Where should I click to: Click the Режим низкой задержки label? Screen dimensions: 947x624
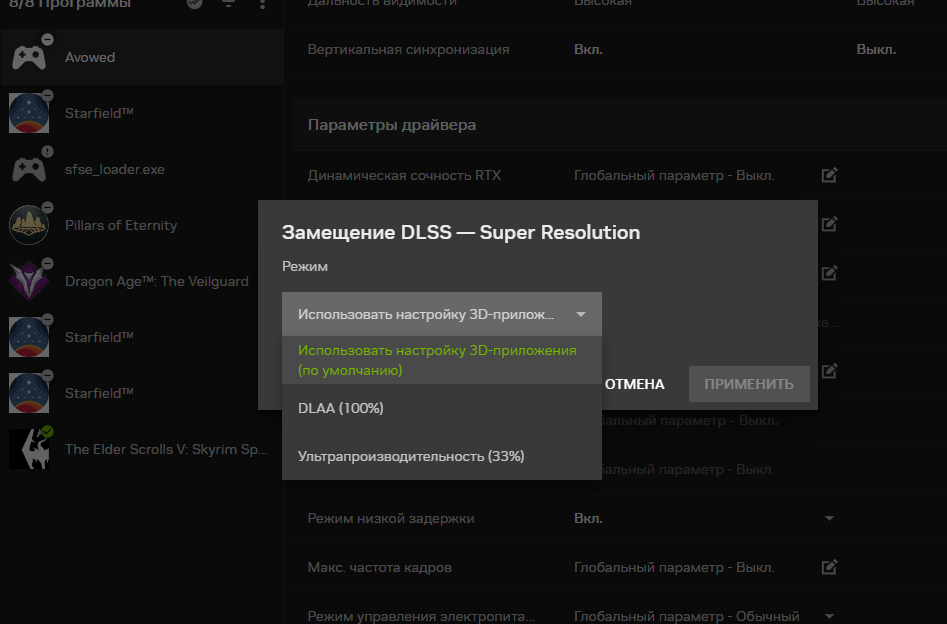tap(391, 518)
